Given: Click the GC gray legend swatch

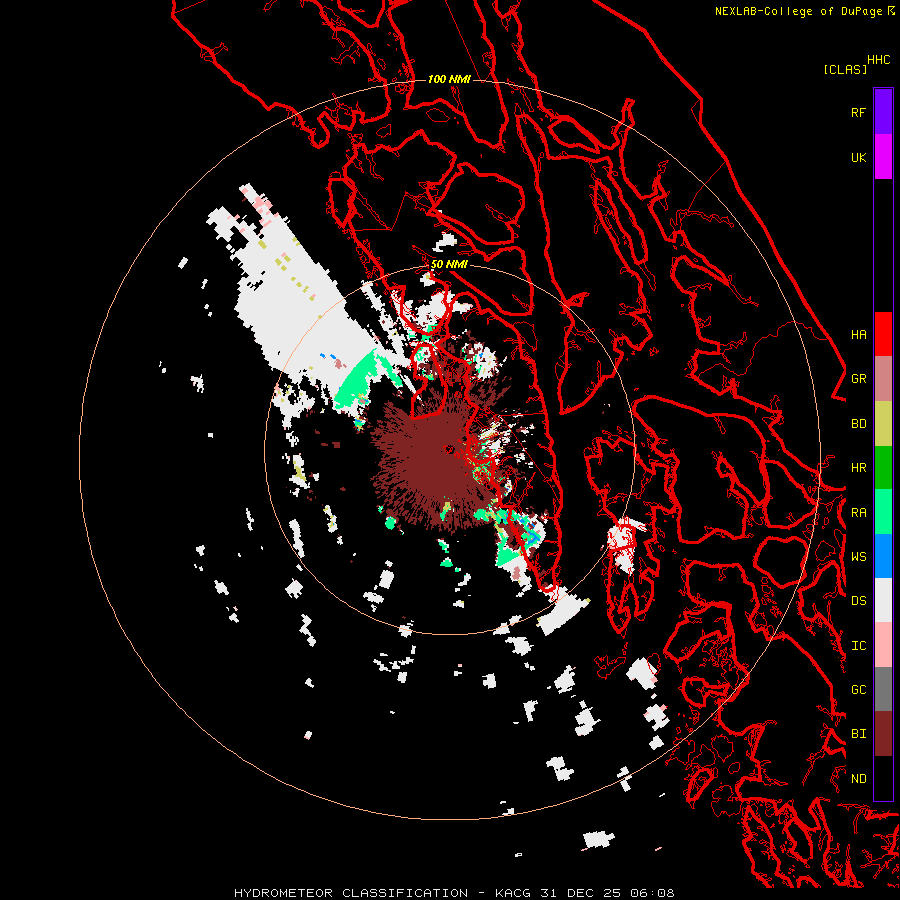Looking at the screenshot, I should (883, 689).
